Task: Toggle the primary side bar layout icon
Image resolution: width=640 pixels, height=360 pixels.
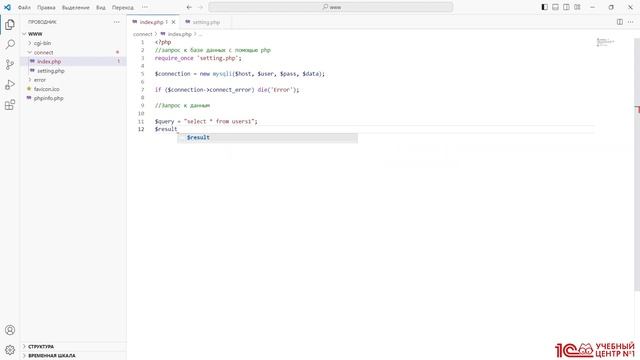Action: [544, 7]
